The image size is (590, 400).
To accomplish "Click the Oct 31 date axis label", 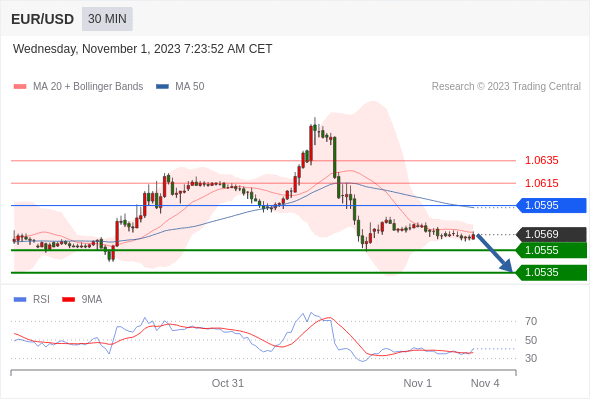I will click(228, 383).
